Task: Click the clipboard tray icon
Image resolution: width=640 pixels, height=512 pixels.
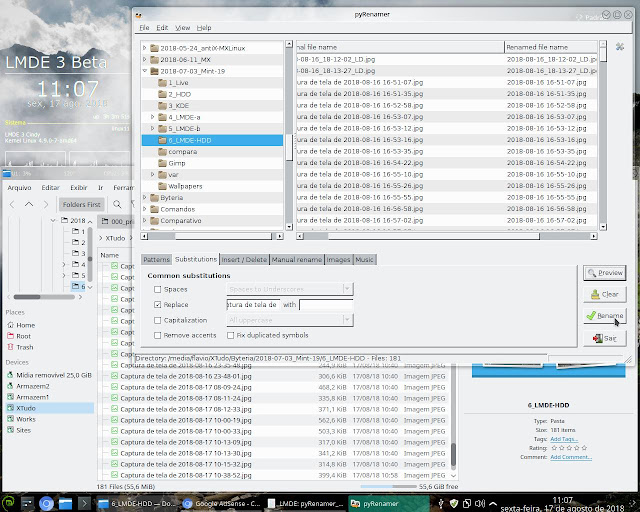Action: tap(467, 503)
